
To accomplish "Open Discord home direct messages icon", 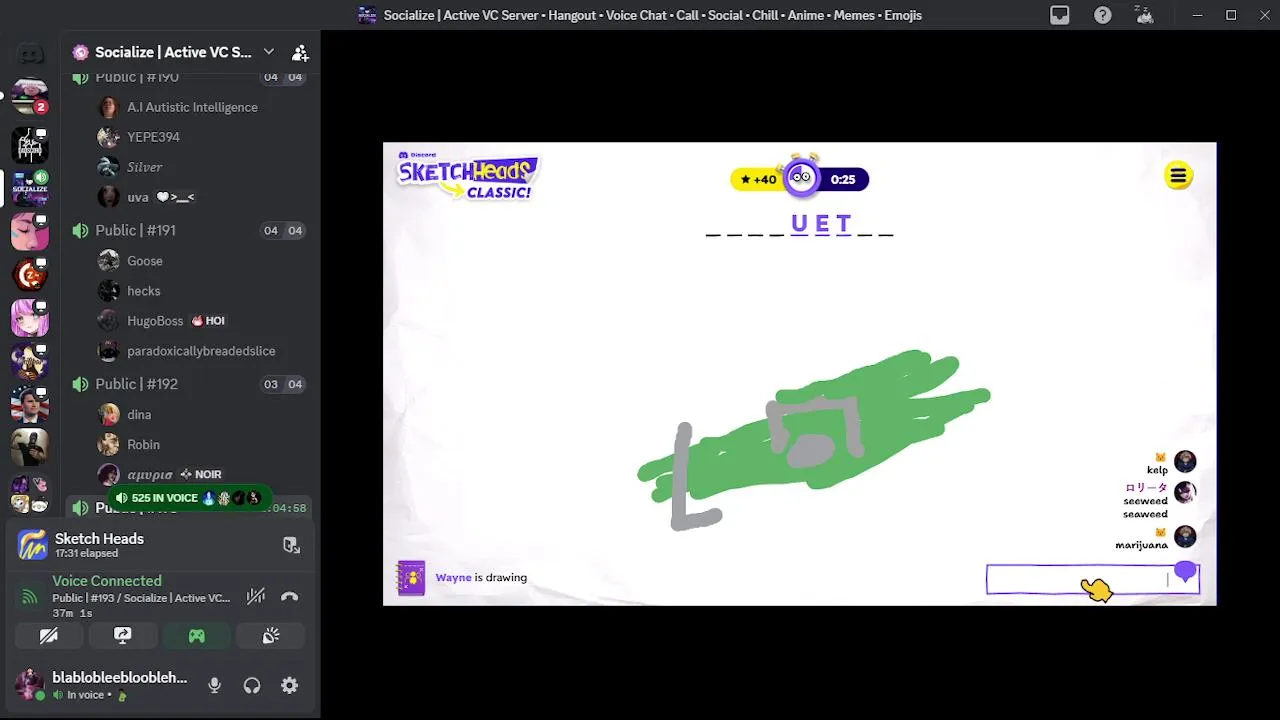I will [x=30, y=53].
